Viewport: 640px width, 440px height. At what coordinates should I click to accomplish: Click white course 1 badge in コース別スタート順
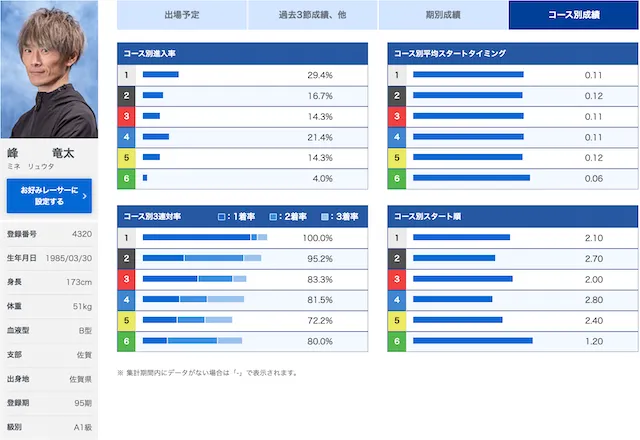tap(397, 238)
